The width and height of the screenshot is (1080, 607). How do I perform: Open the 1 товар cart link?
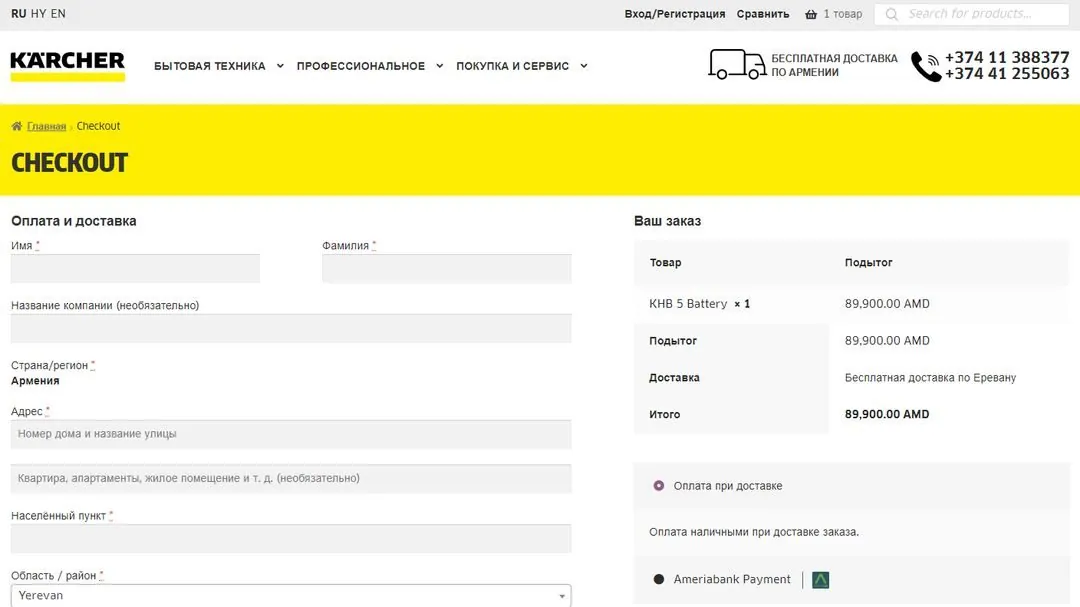point(842,14)
